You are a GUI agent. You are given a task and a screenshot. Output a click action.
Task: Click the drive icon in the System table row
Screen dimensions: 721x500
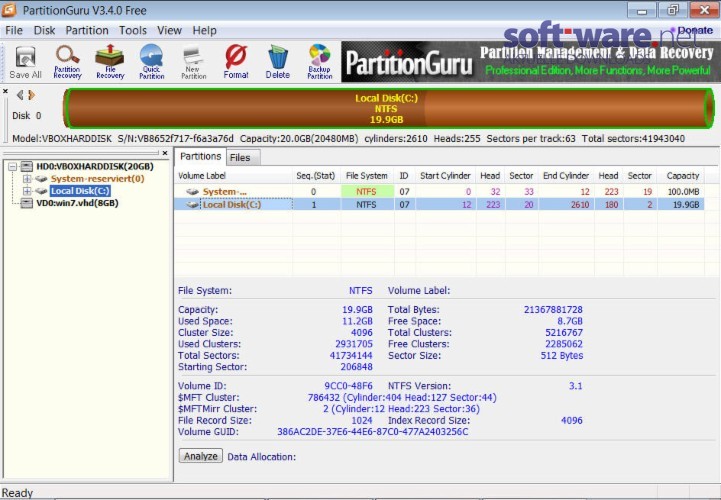[x=192, y=191]
